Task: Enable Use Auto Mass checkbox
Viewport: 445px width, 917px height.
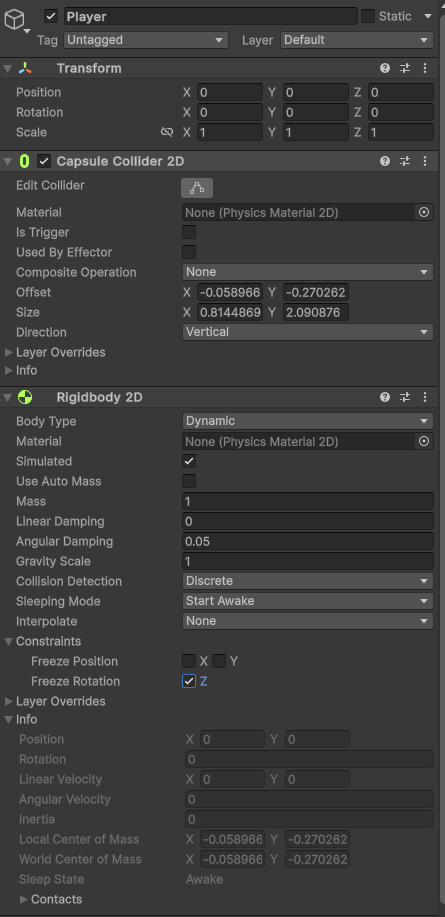Action: [189, 481]
